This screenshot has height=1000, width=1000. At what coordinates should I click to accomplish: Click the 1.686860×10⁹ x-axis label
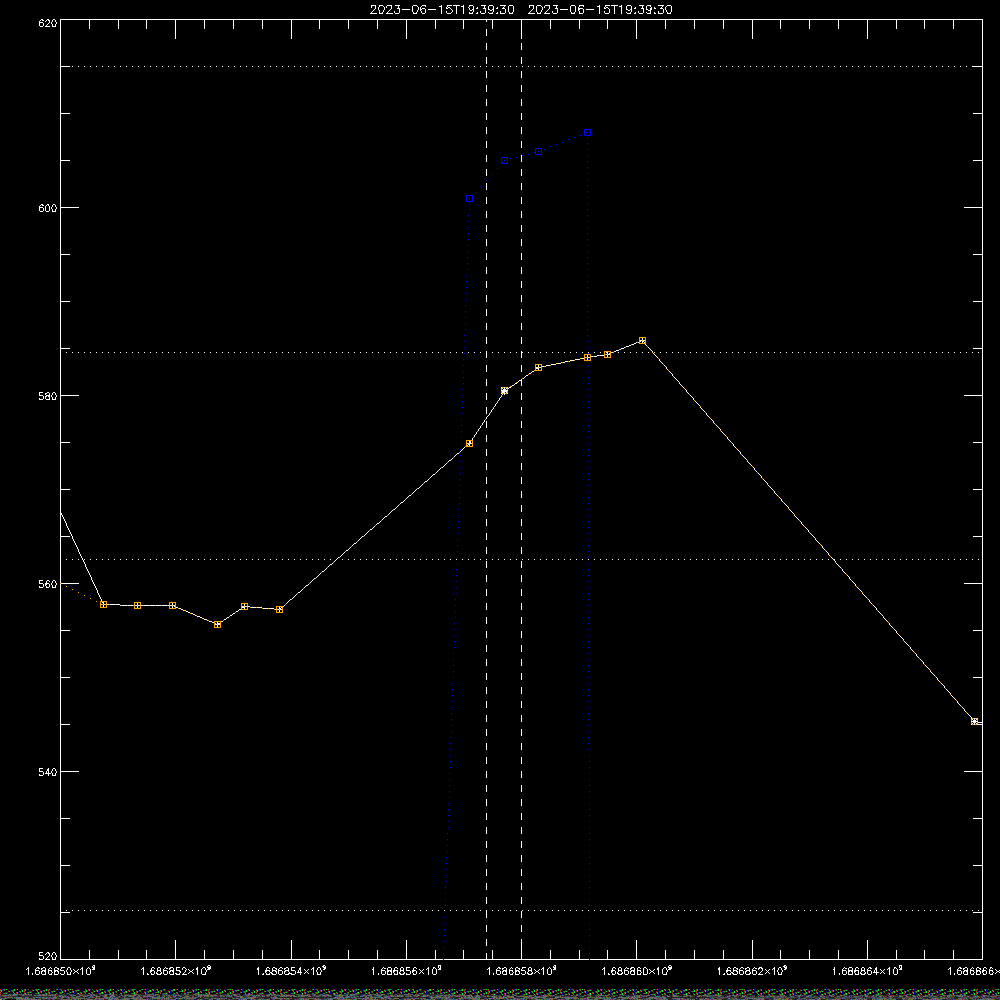pos(637,971)
